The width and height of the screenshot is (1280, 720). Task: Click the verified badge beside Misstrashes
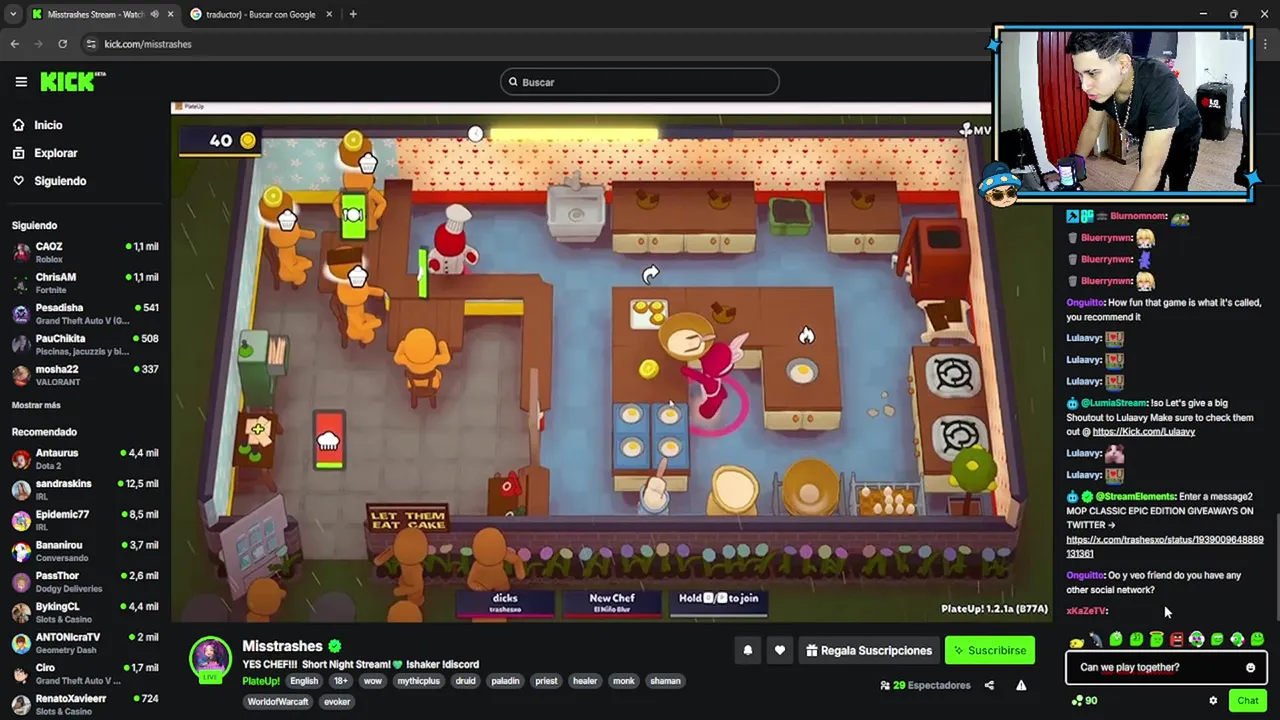pyautogui.click(x=335, y=646)
